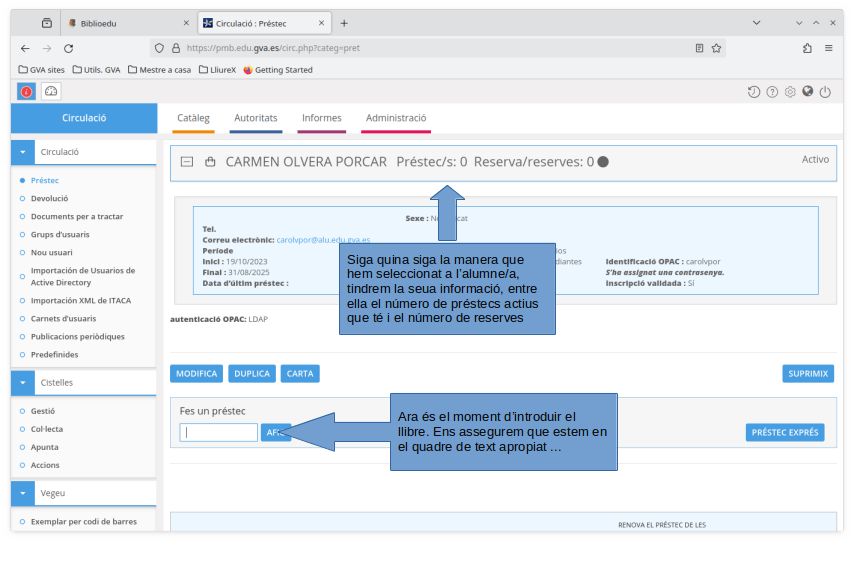The width and height of the screenshot is (854, 586).
Task: Collapse the Cistelles sidebar section
Action: click(x=23, y=383)
